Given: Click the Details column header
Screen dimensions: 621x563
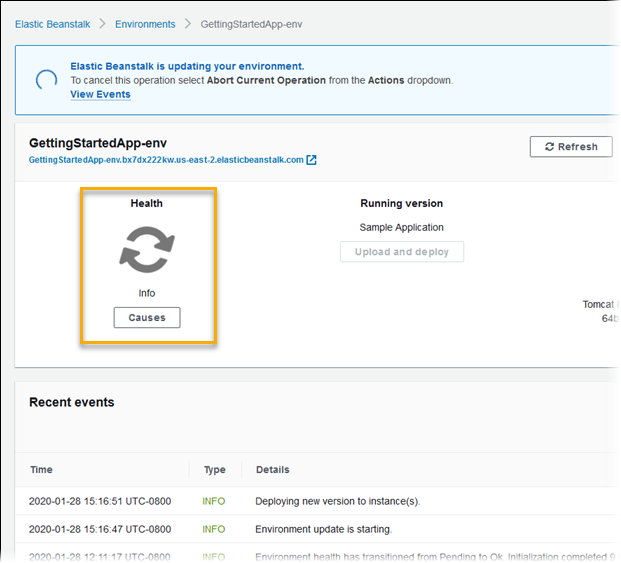Looking at the screenshot, I should click(x=273, y=469).
